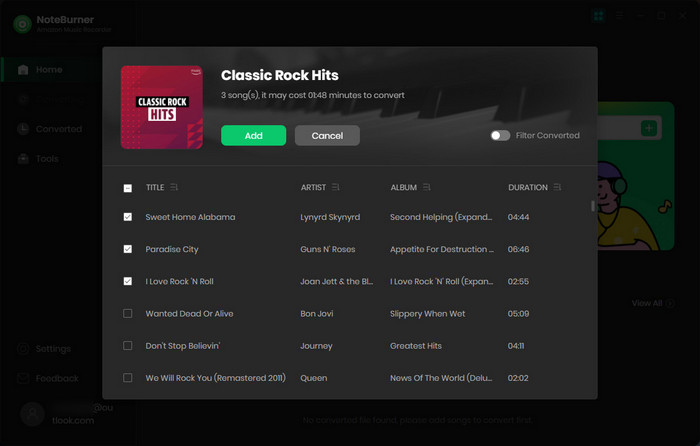Image resolution: width=700 pixels, height=446 pixels.
Task: Click the 05:09 duration value
Action: [x=518, y=313]
